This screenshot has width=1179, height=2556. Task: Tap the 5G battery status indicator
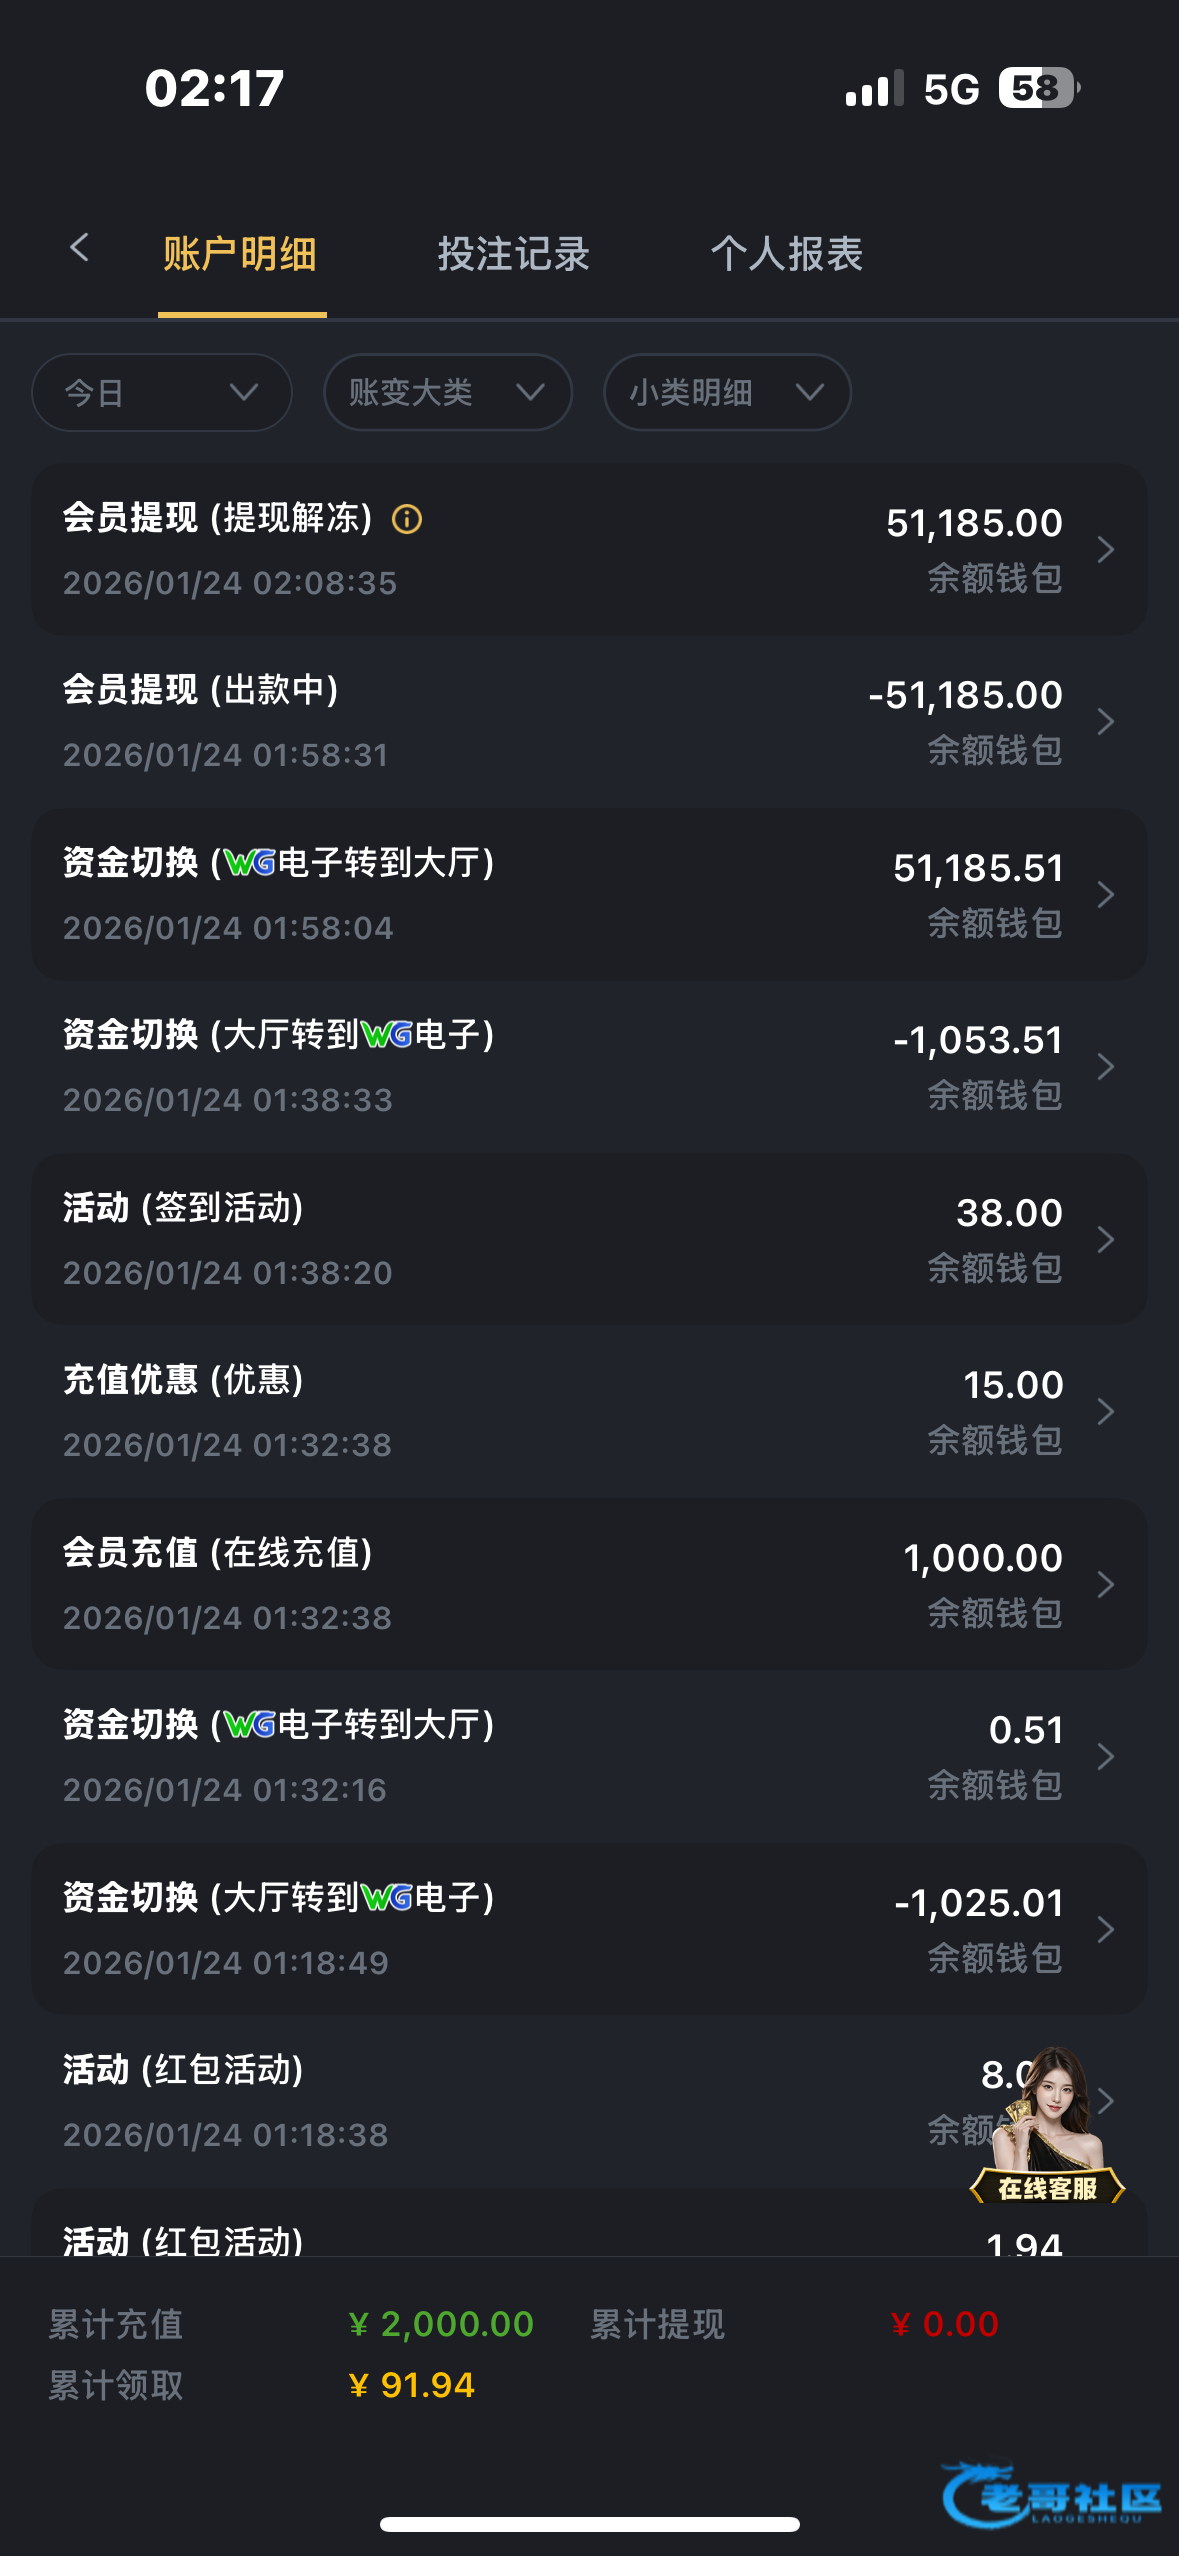point(1038,88)
